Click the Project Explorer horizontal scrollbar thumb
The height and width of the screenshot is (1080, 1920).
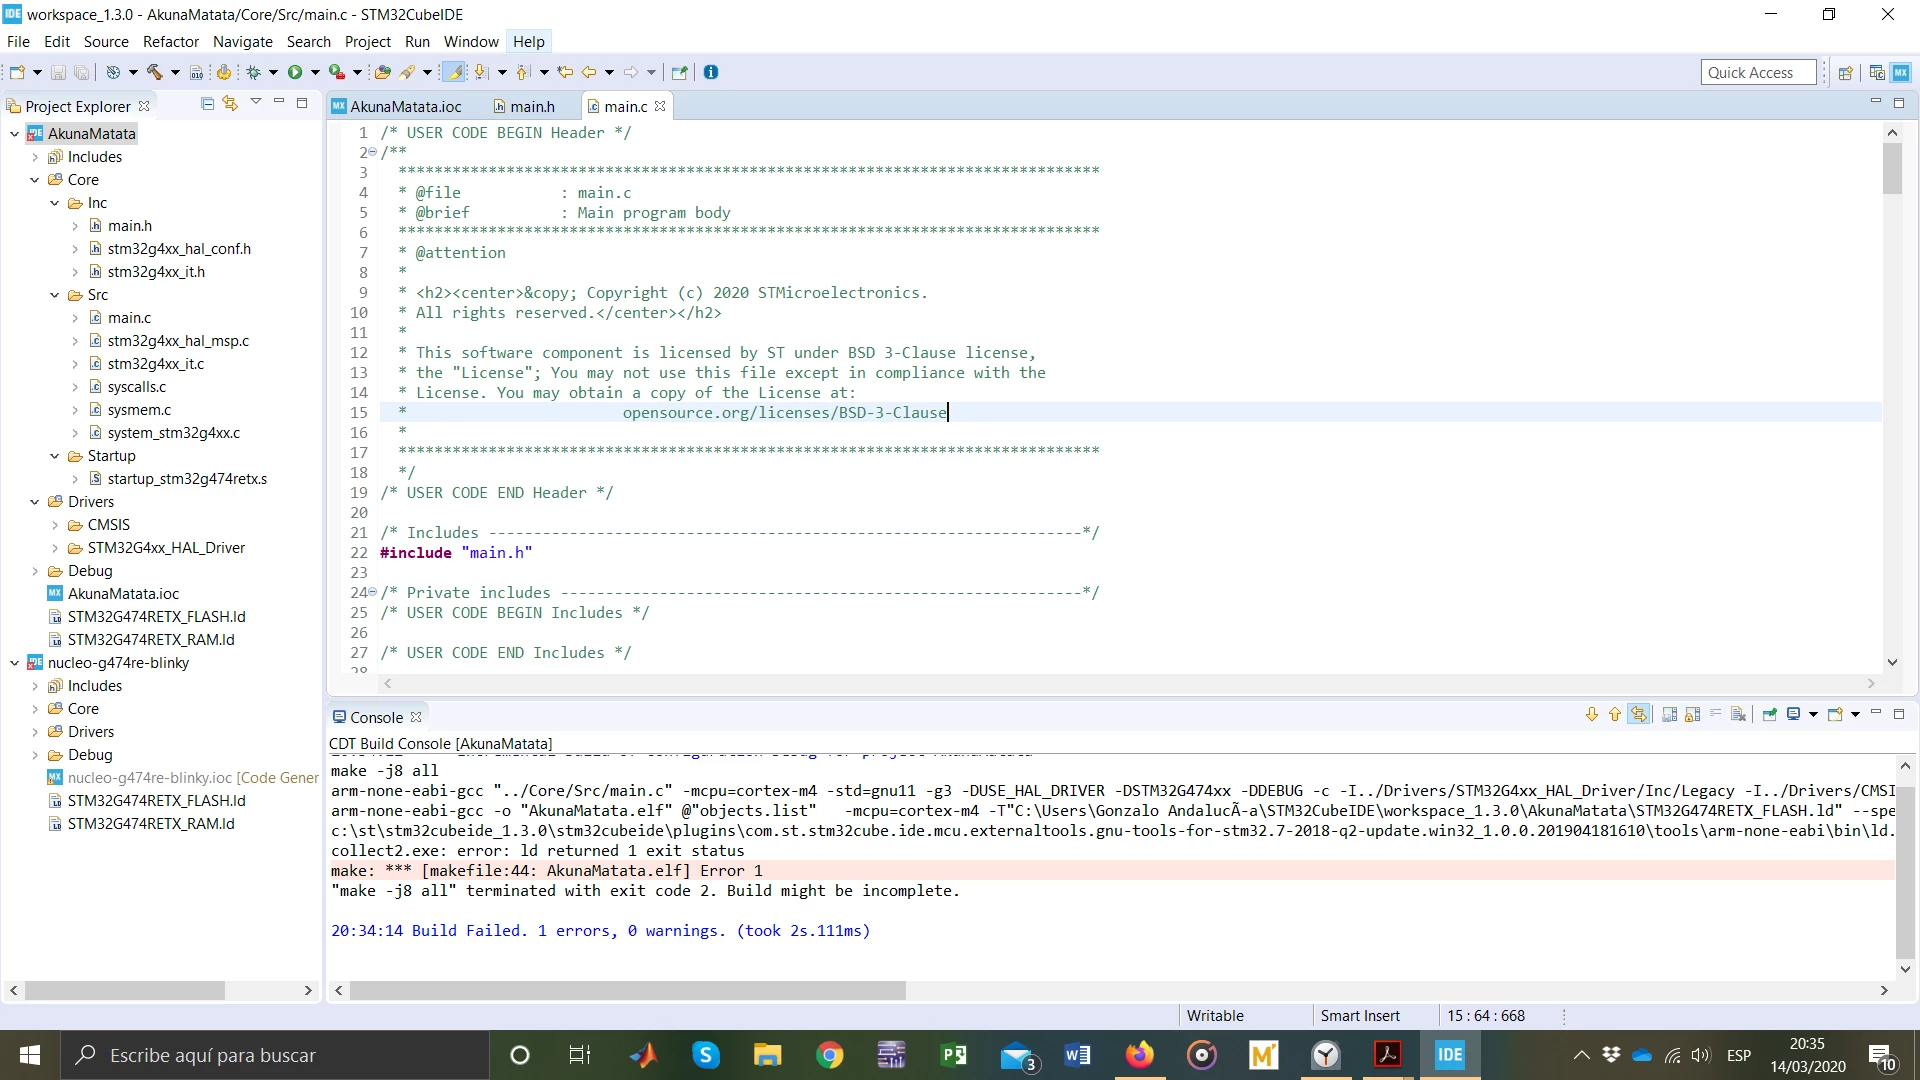pos(125,990)
